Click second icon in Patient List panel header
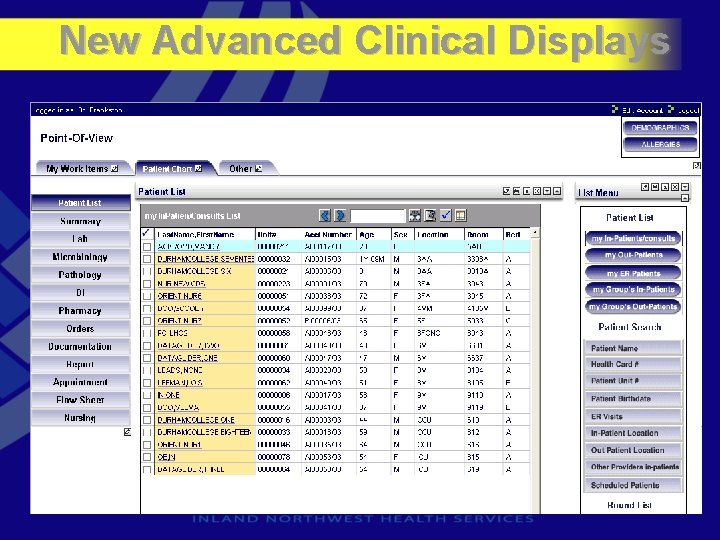 point(517,191)
